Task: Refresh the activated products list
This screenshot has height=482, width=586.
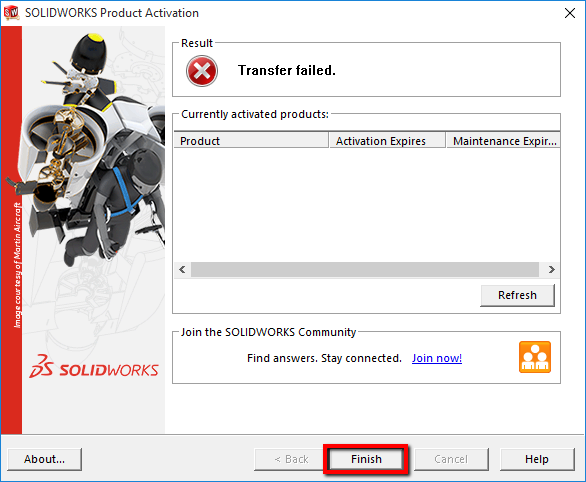Action: 517,295
